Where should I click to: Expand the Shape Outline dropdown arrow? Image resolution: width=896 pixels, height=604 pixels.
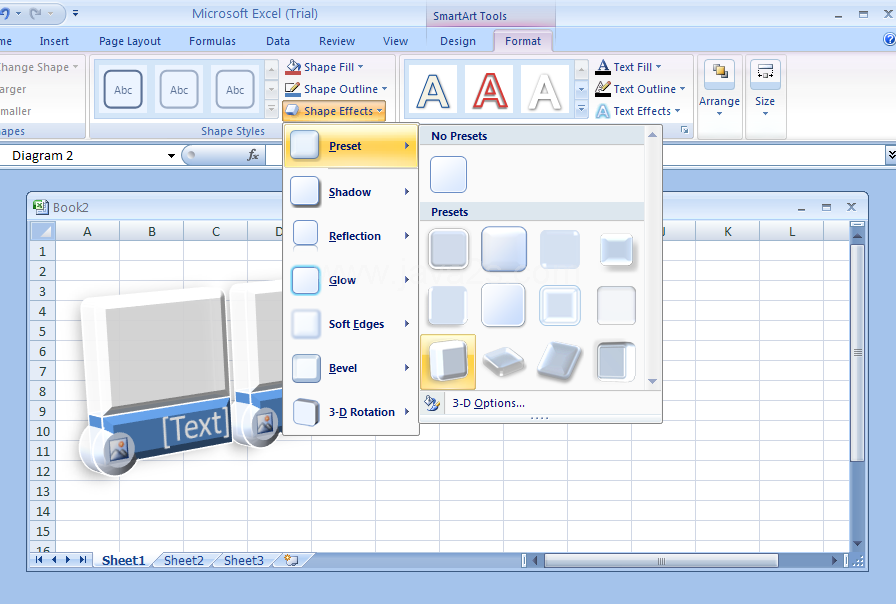(385, 89)
